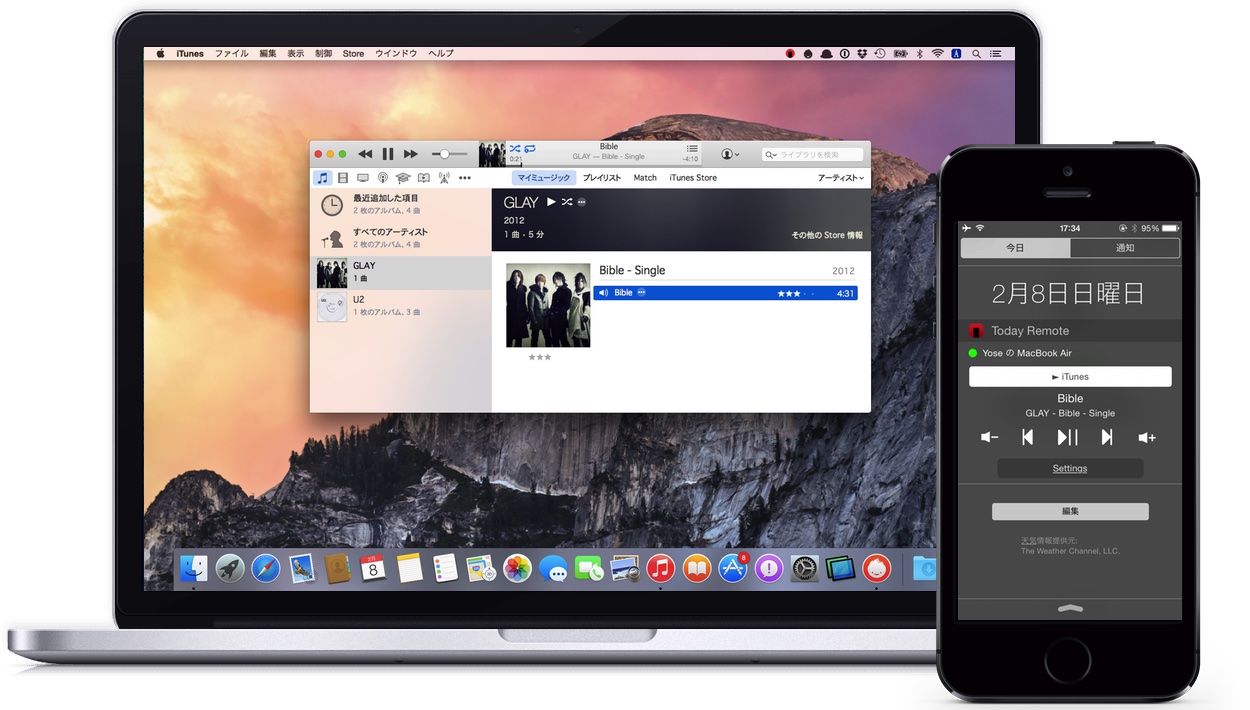Open the Podcasts library icon
The height and width of the screenshot is (710, 1250).
coord(383,178)
